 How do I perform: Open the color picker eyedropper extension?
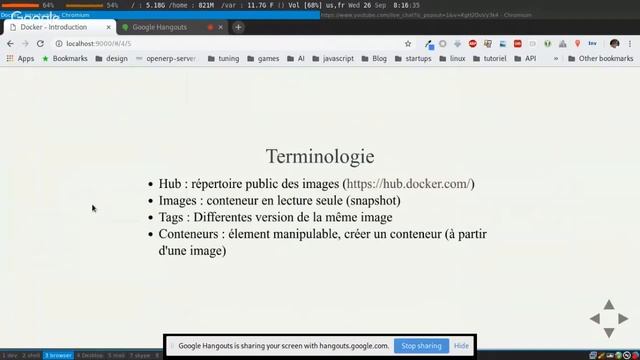(429, 44)
